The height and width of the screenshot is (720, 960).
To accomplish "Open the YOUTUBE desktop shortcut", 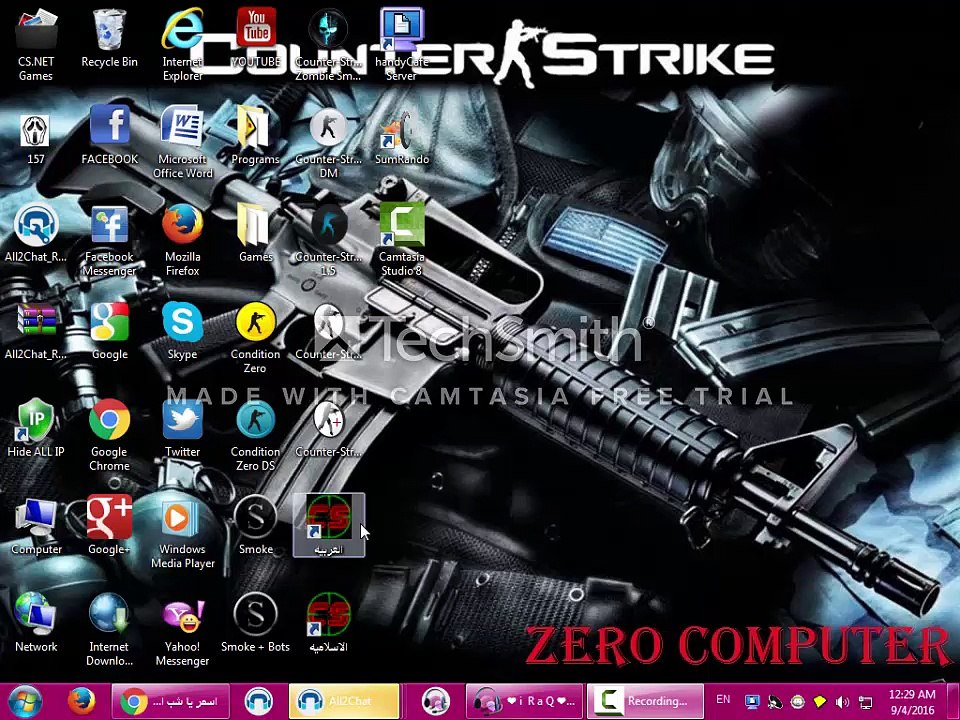I will 256,38.
